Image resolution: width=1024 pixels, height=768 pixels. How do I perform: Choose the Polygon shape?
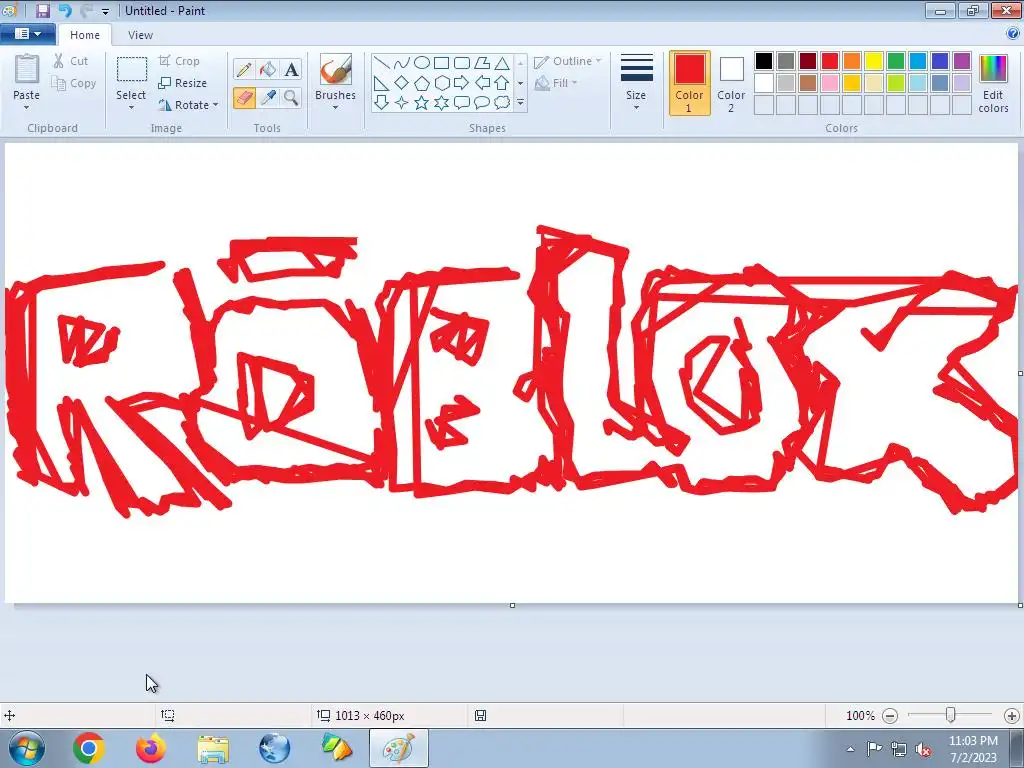(x=482, y=63)
